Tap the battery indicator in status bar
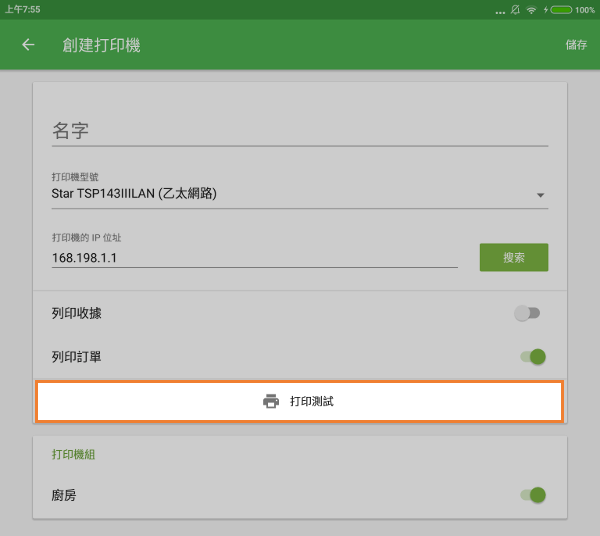This screenshot has height=536, width=600. click(x=561, y=10)
